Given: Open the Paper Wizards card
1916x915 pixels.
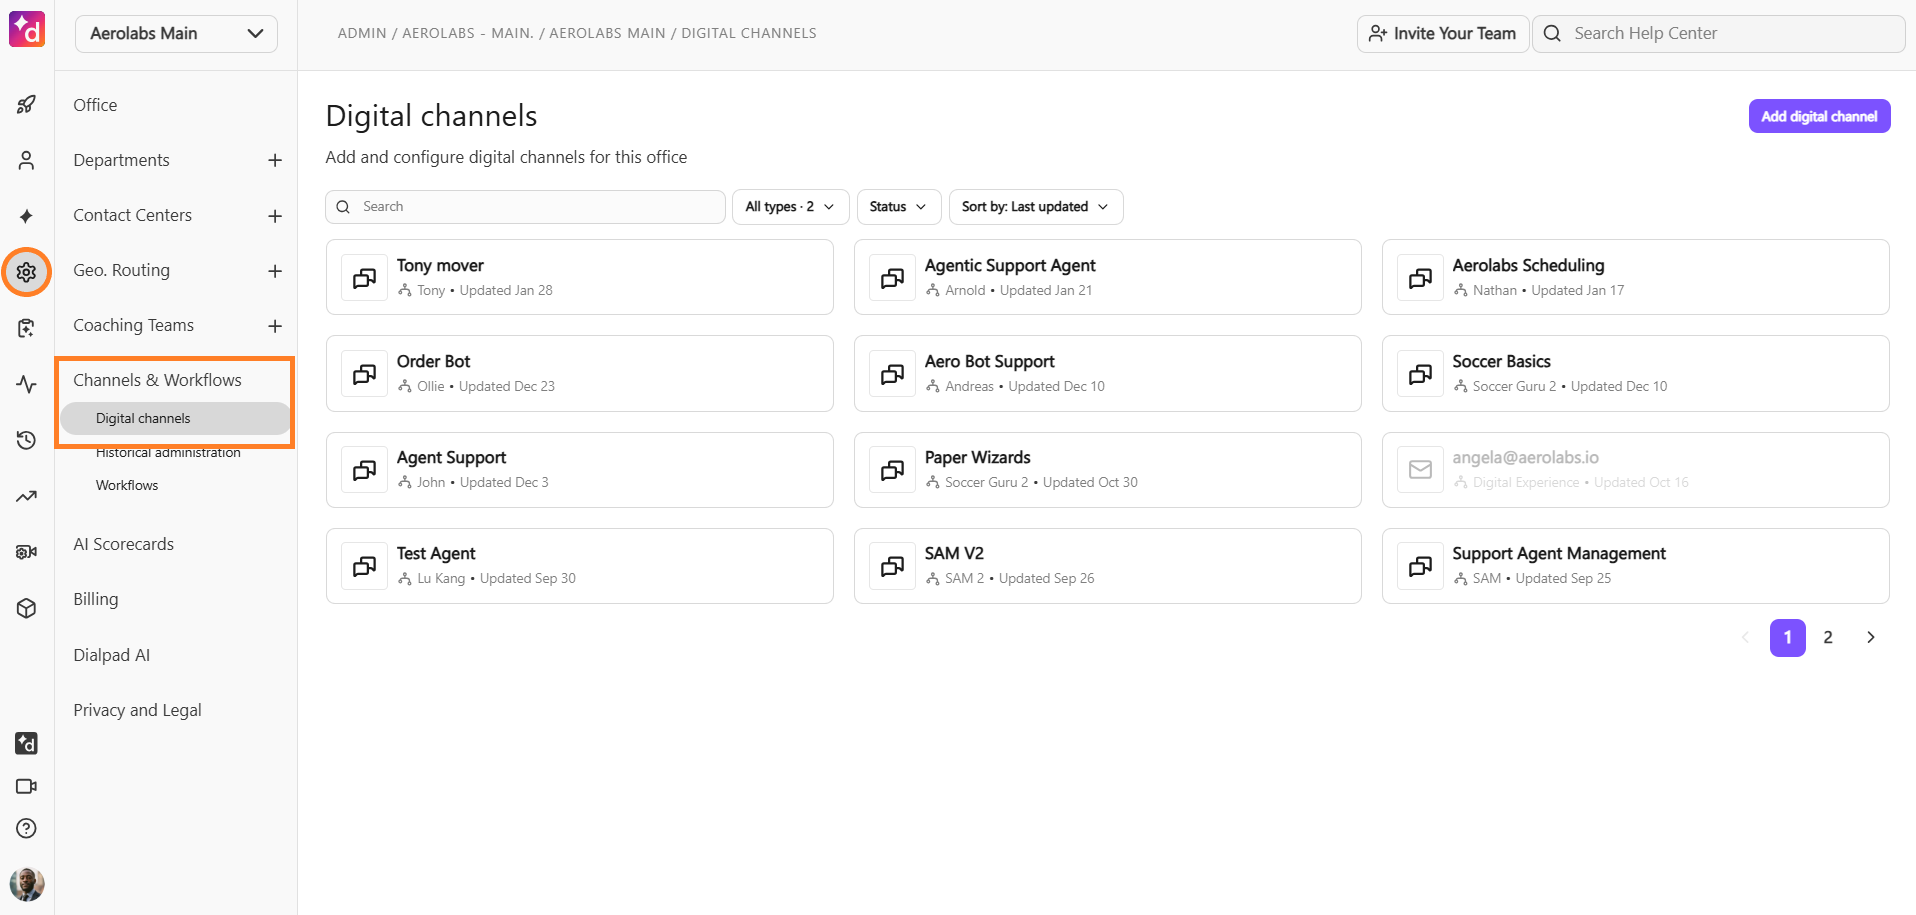Looking at the screenshot, I should click(x=1107, y=469).
